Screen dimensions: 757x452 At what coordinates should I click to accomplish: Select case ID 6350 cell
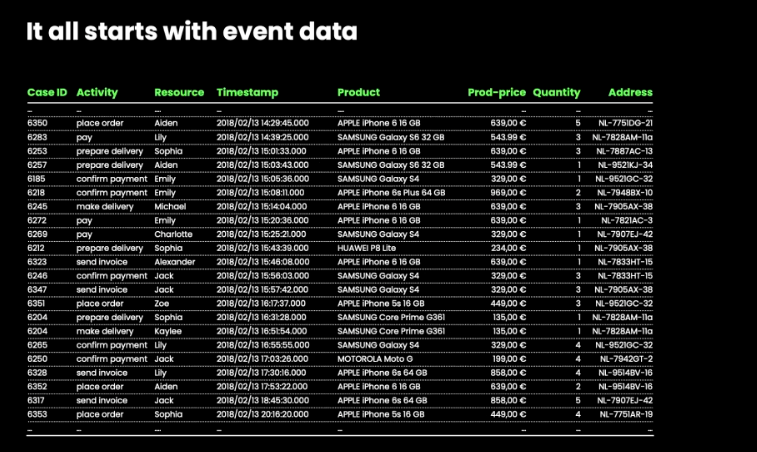click(37, 123)
